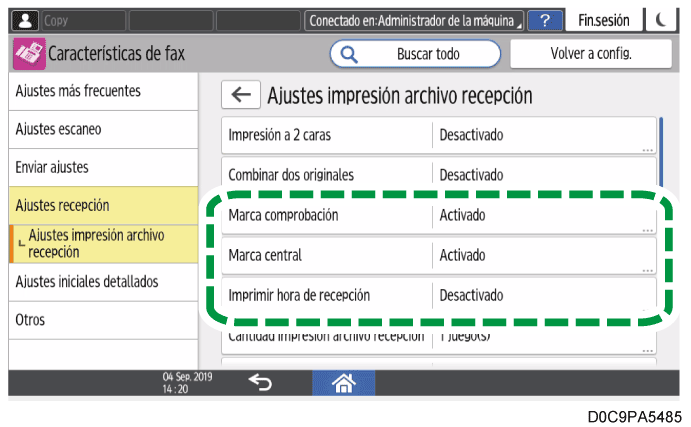This screenshot has height=427, width=691.
Task: Select Ajustes más frecuentes in sidebar
Action: pyautogui.click(x=99, y=91)
